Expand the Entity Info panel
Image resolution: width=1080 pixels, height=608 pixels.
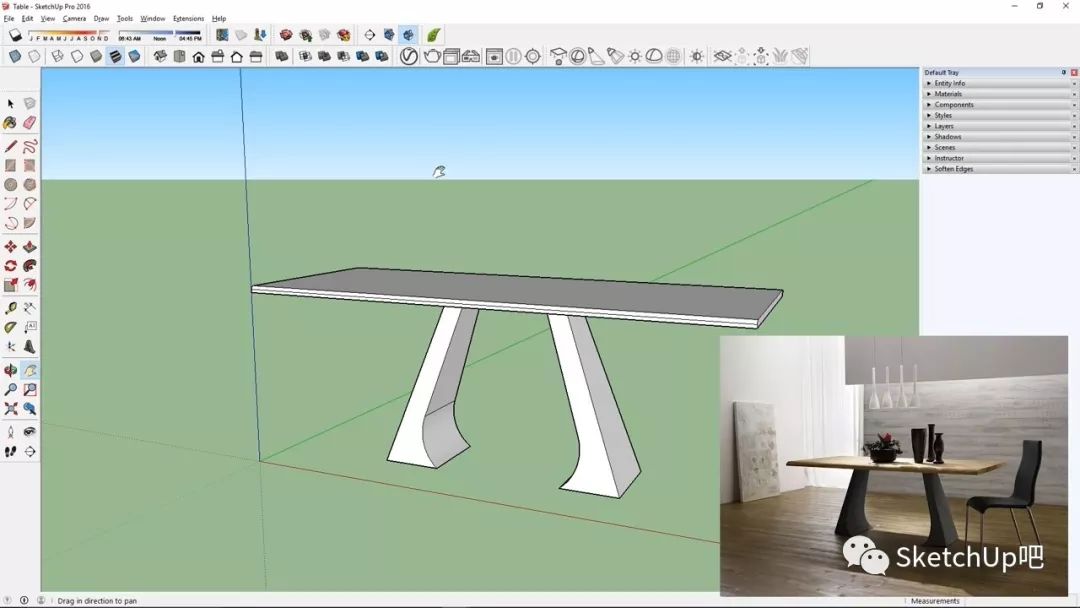[x=949, y=83]
